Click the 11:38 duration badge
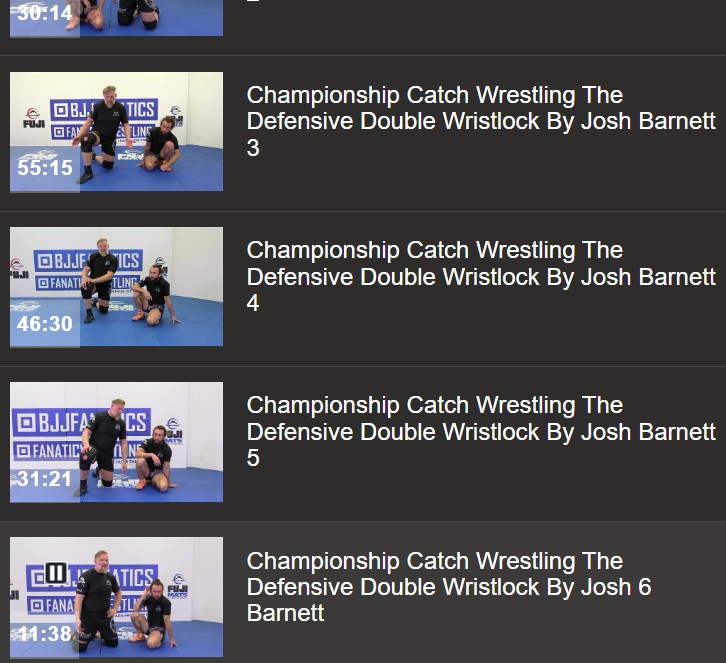The height and width of the screenshot is (663, 726). pos(45,634)
